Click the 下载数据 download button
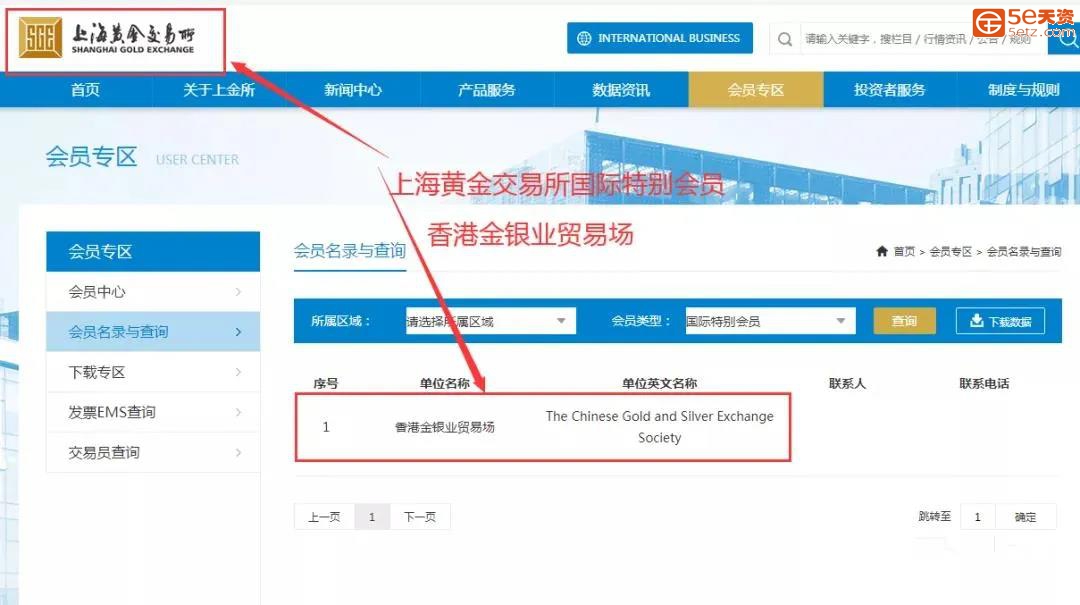 click(1000, 321)
